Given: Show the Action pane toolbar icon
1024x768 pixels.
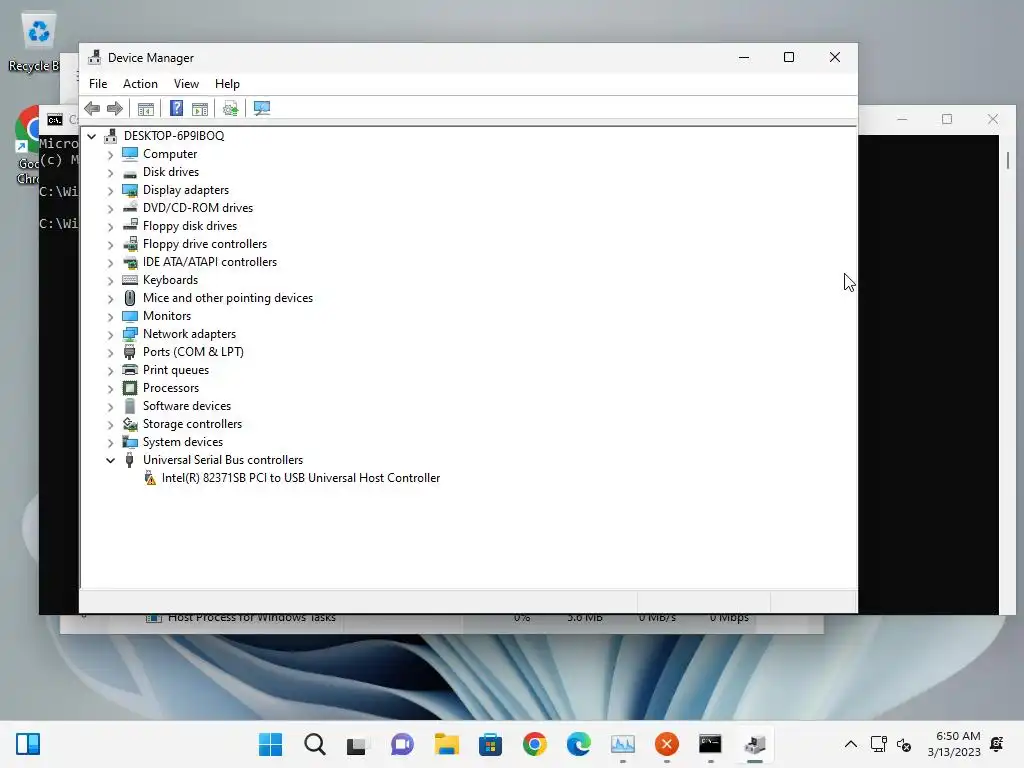Looking at the screenshot, I should click(200, 108).
